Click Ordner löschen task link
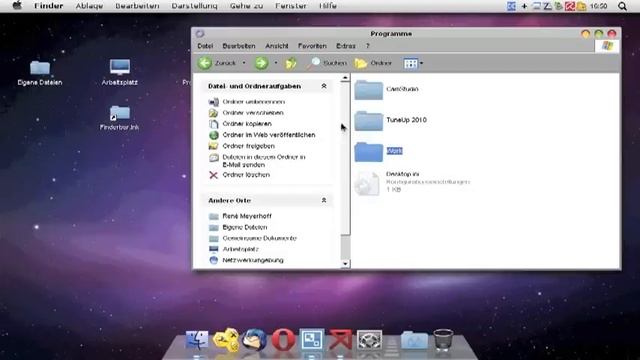The height and width of the screenshot is (360, 640). 246,175
